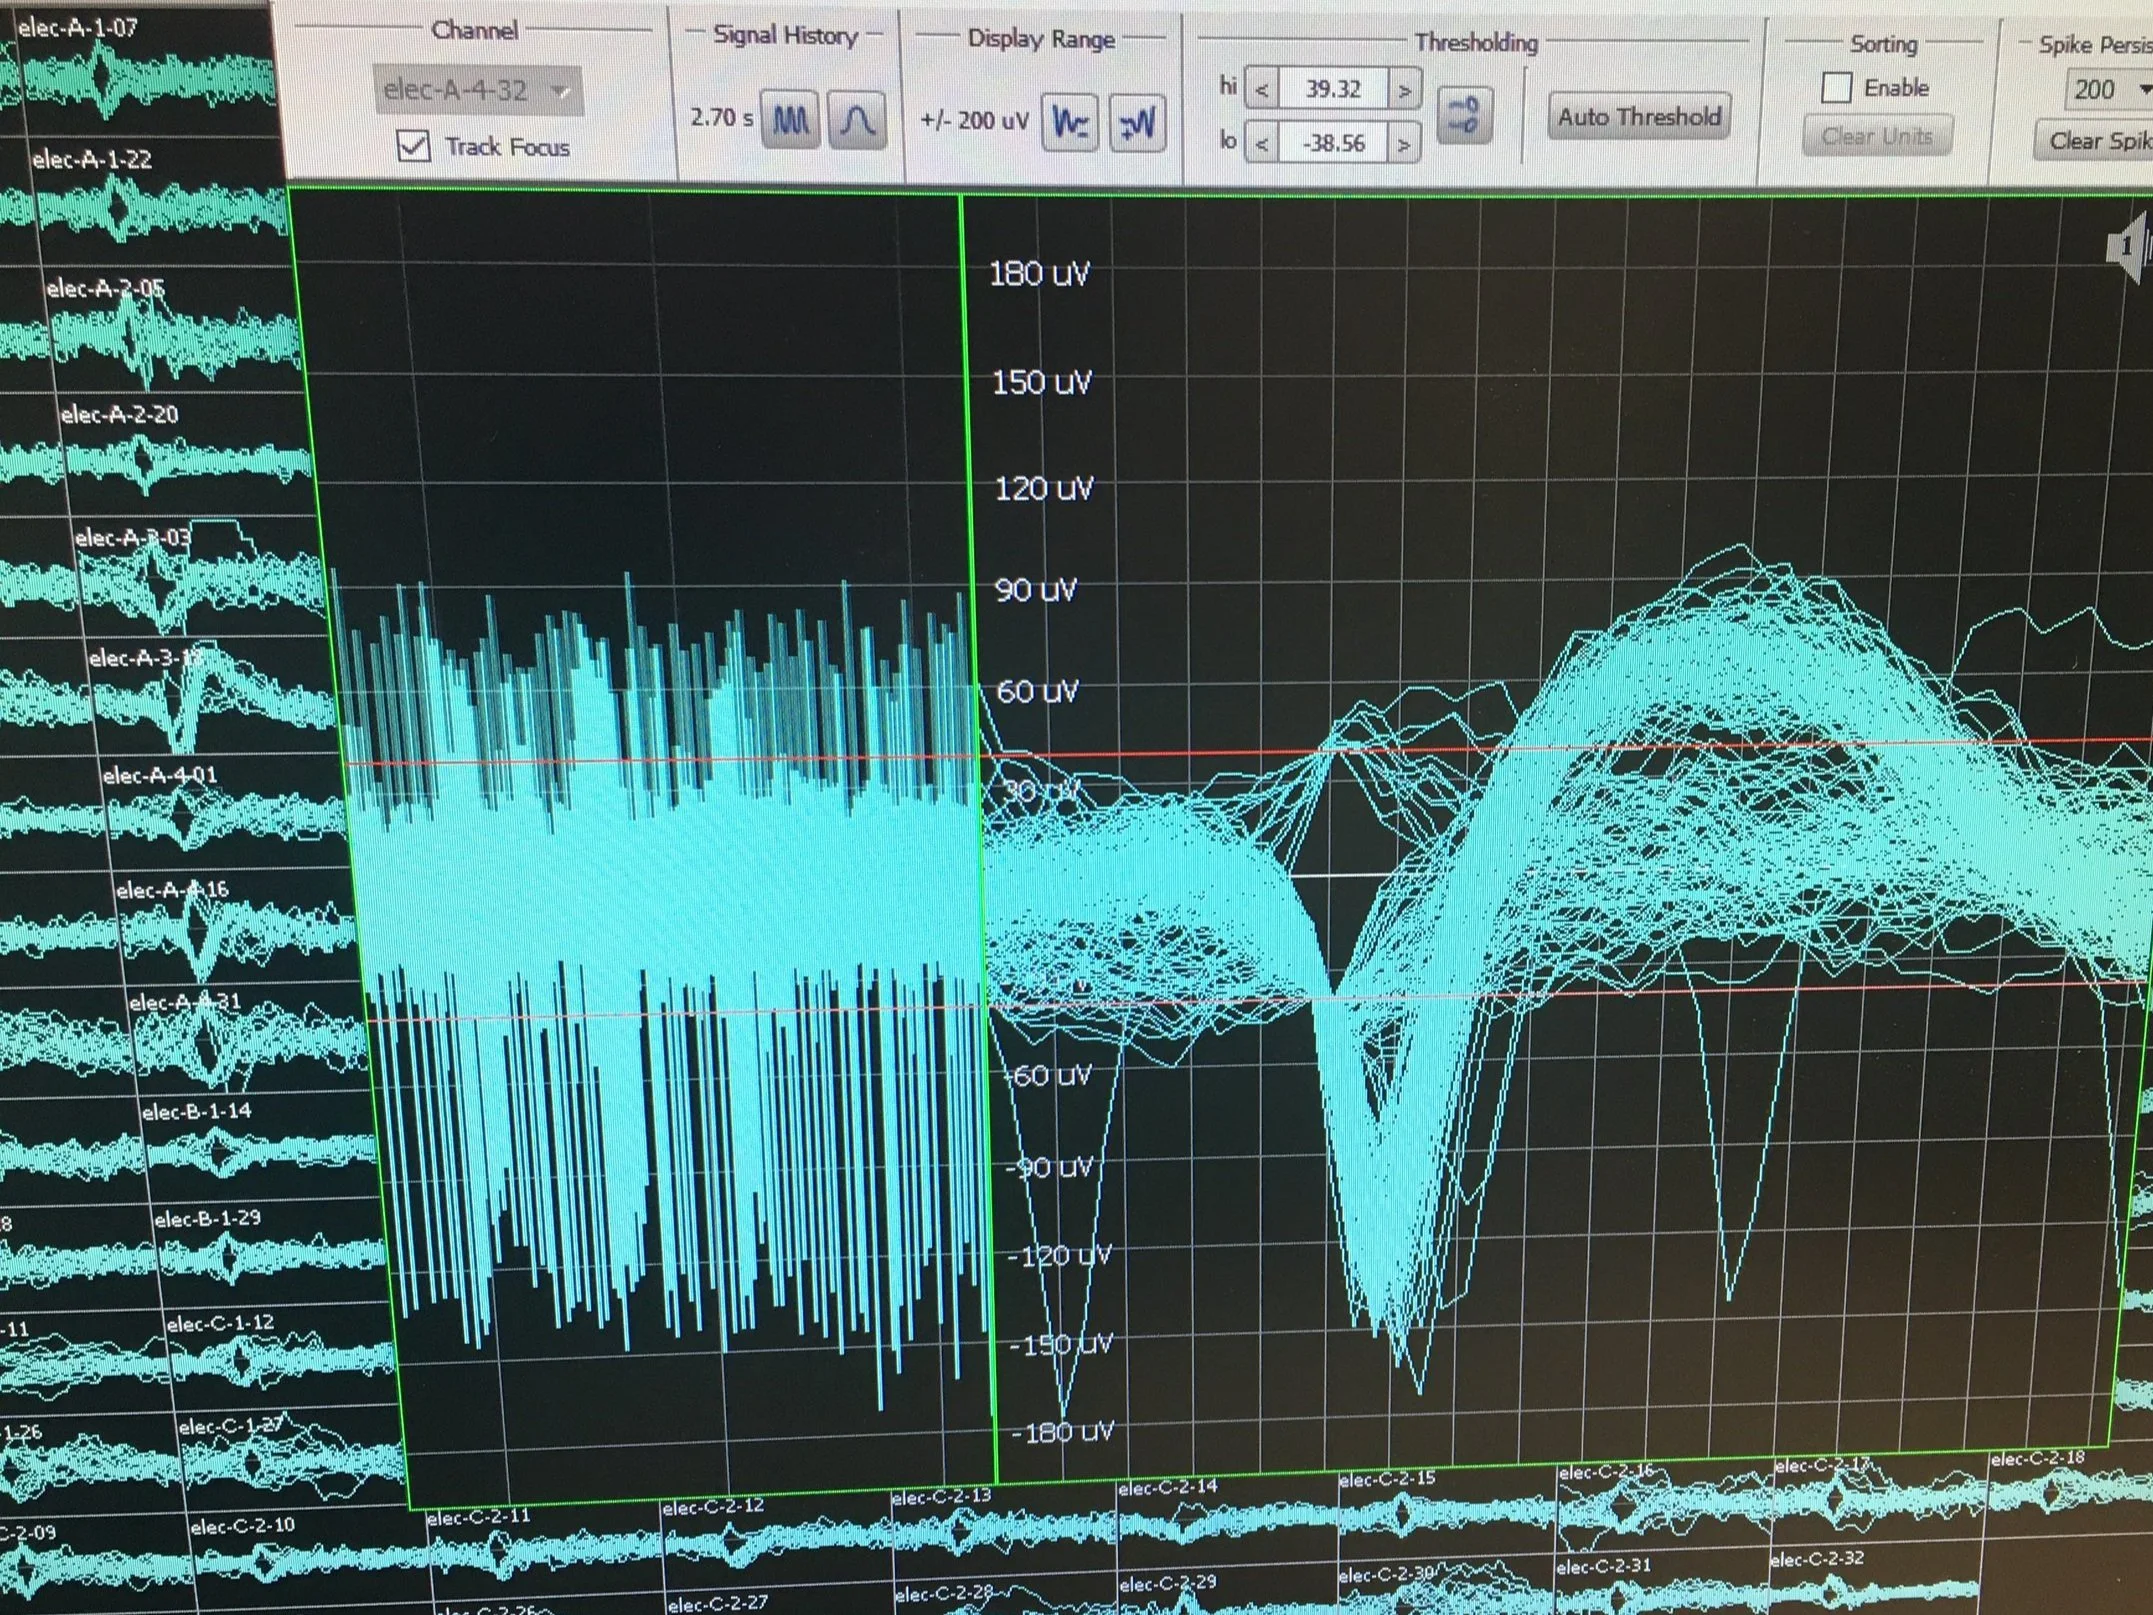Decrease hi threshold with left arrow
The width and height of the screenshot is (2153, 1615).
1262,90
